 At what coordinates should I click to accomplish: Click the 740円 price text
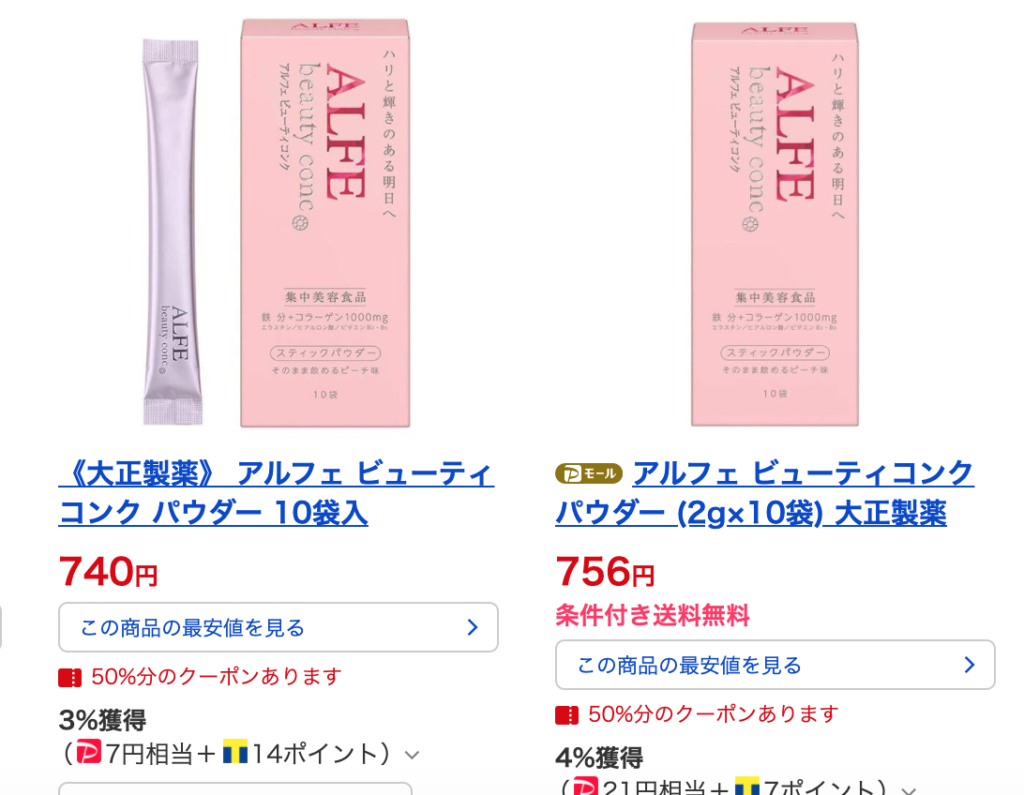coord(108,572)
